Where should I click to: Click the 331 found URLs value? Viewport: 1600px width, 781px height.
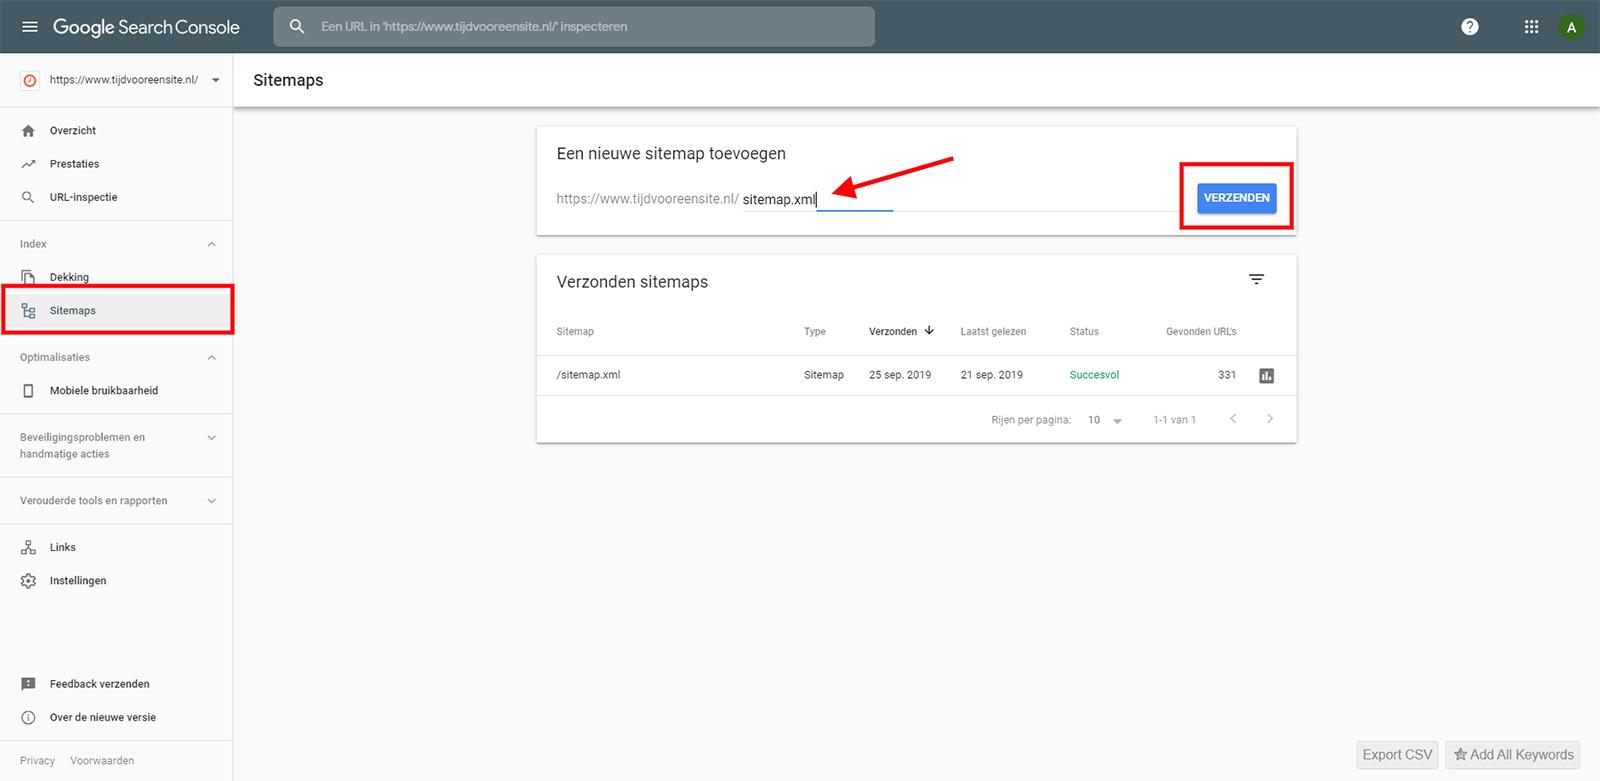point(1227,375)
